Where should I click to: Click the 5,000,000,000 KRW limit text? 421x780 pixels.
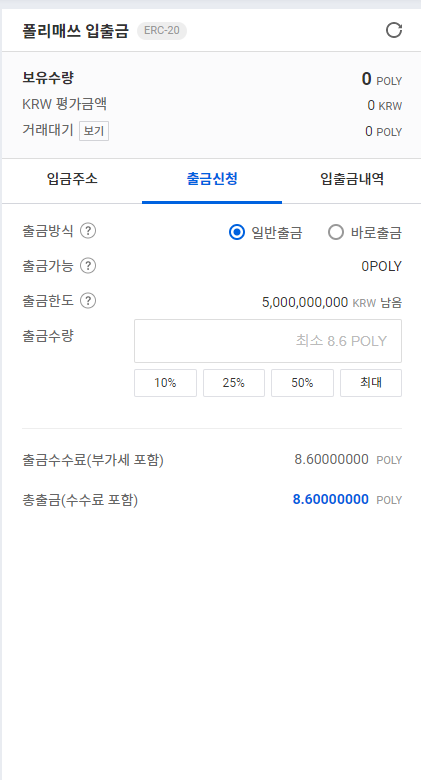(318, 302)
